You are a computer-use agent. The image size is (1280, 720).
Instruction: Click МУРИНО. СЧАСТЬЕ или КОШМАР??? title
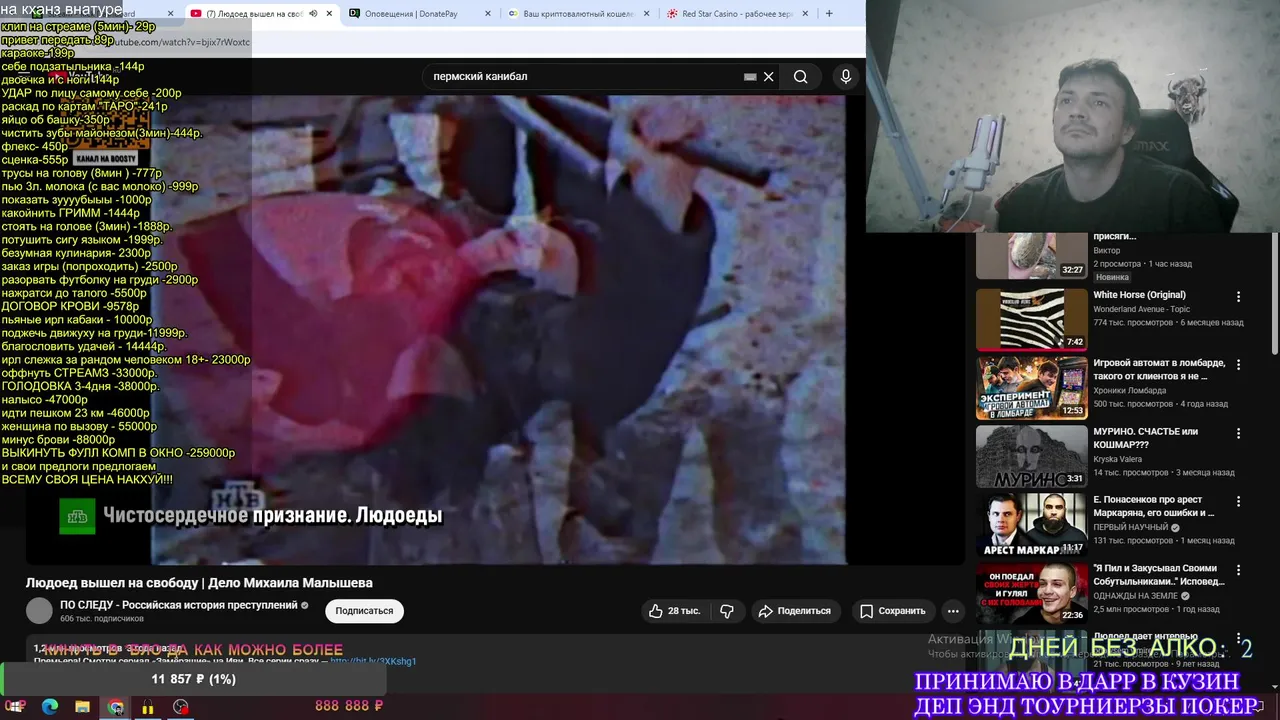pos(1145,438)
